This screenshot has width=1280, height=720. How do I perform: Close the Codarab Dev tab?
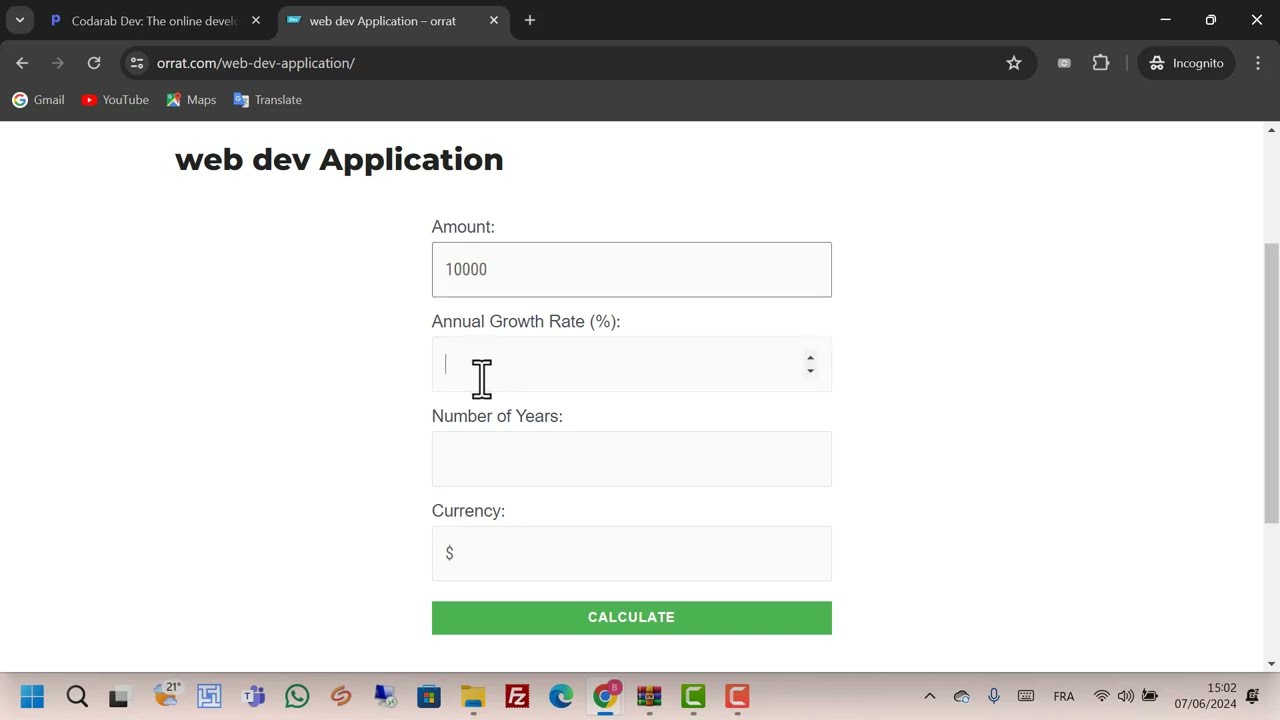pyautogui.click(x=256, y=20)
